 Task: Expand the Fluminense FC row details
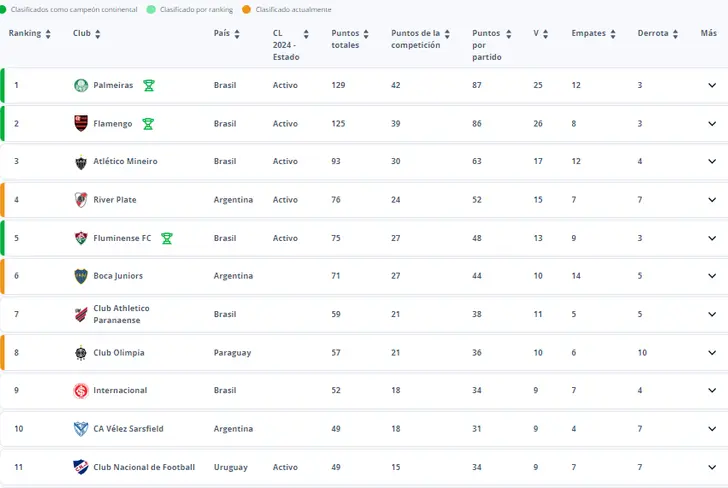click(x=712, y=238)
